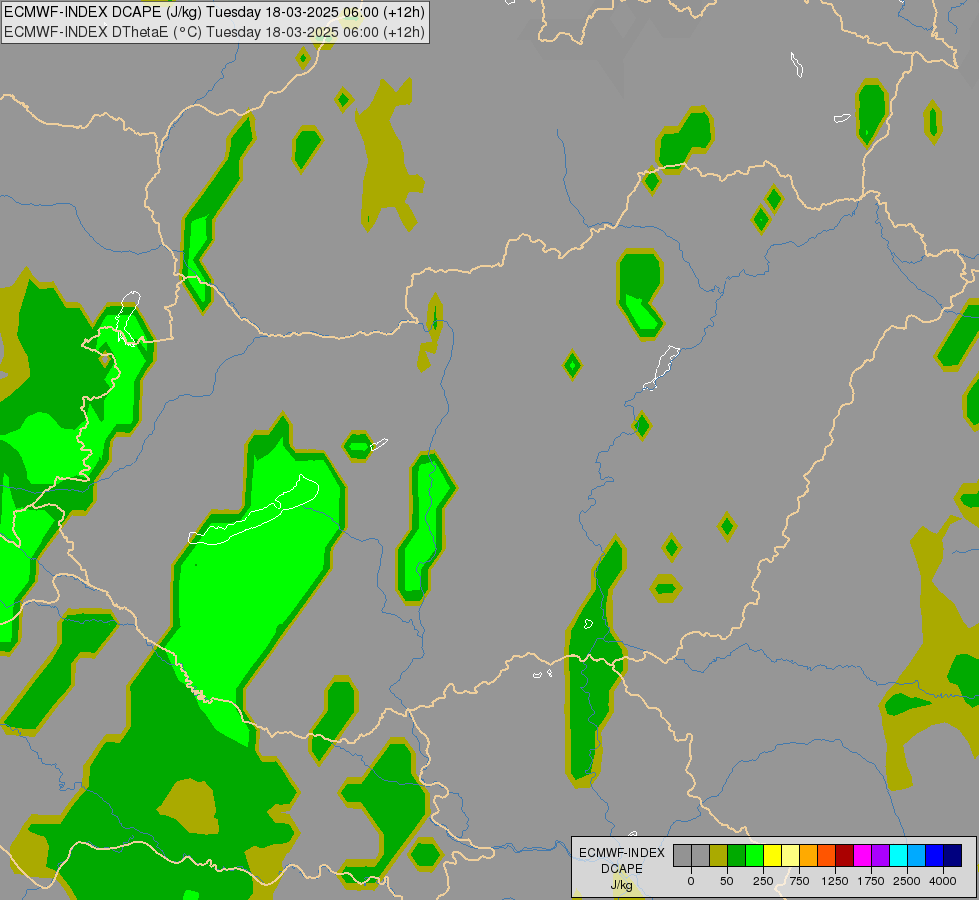979x900 pixels.
Task: Click the legend tick value 750
Action: click(x=799, y=881)
